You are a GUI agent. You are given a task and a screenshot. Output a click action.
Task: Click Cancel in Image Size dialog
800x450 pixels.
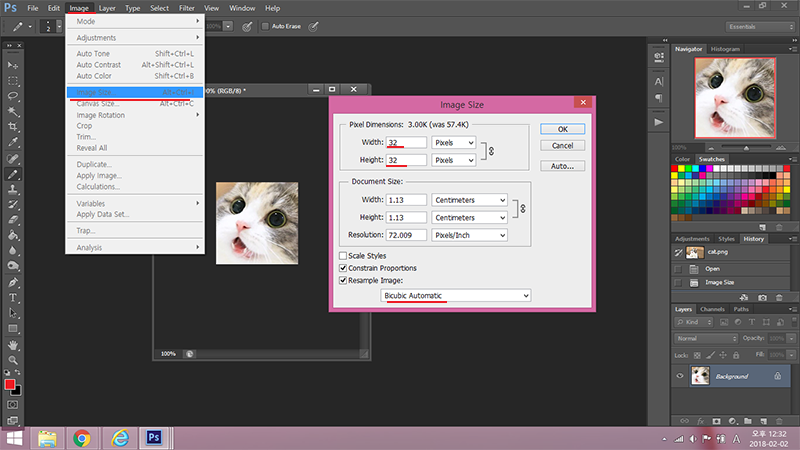tap(563, 145)
